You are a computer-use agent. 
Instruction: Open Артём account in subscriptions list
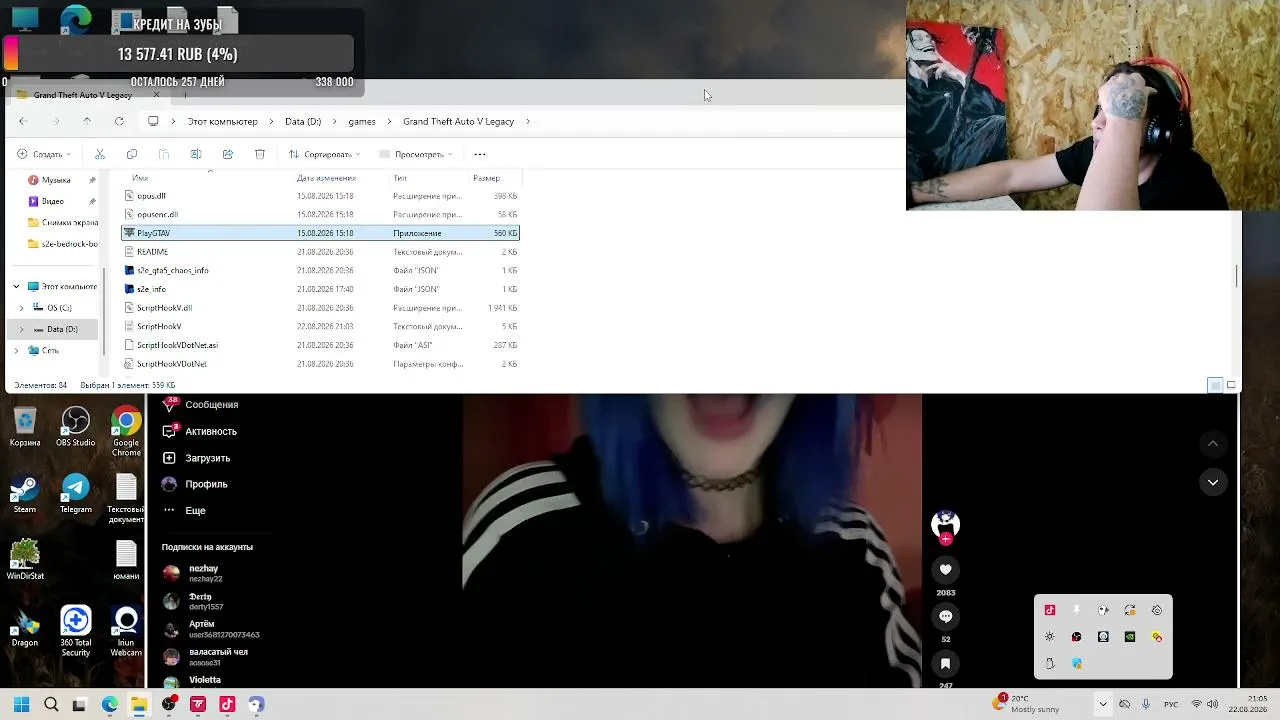tap(210, 629)
